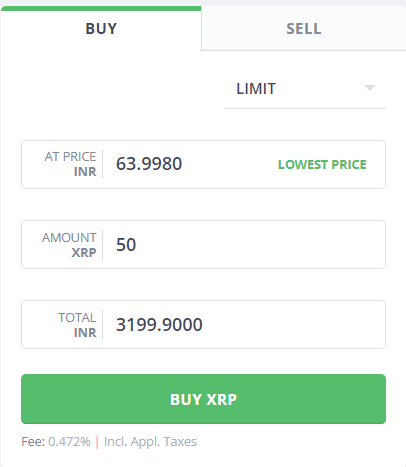Focus the AT PRICE input field
The width and height of the screenshot is (406, 467).
click(x=203, y=164)
